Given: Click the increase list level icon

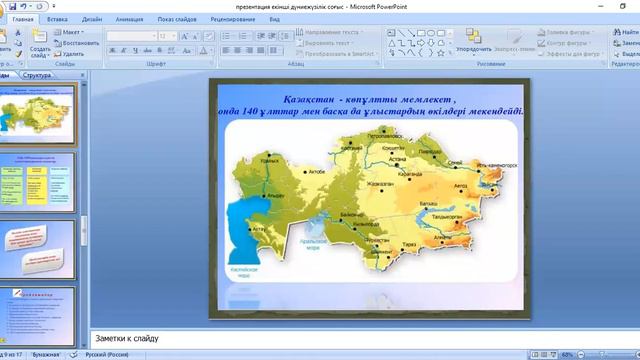Looking at the screenshot, I should (272, 36).
